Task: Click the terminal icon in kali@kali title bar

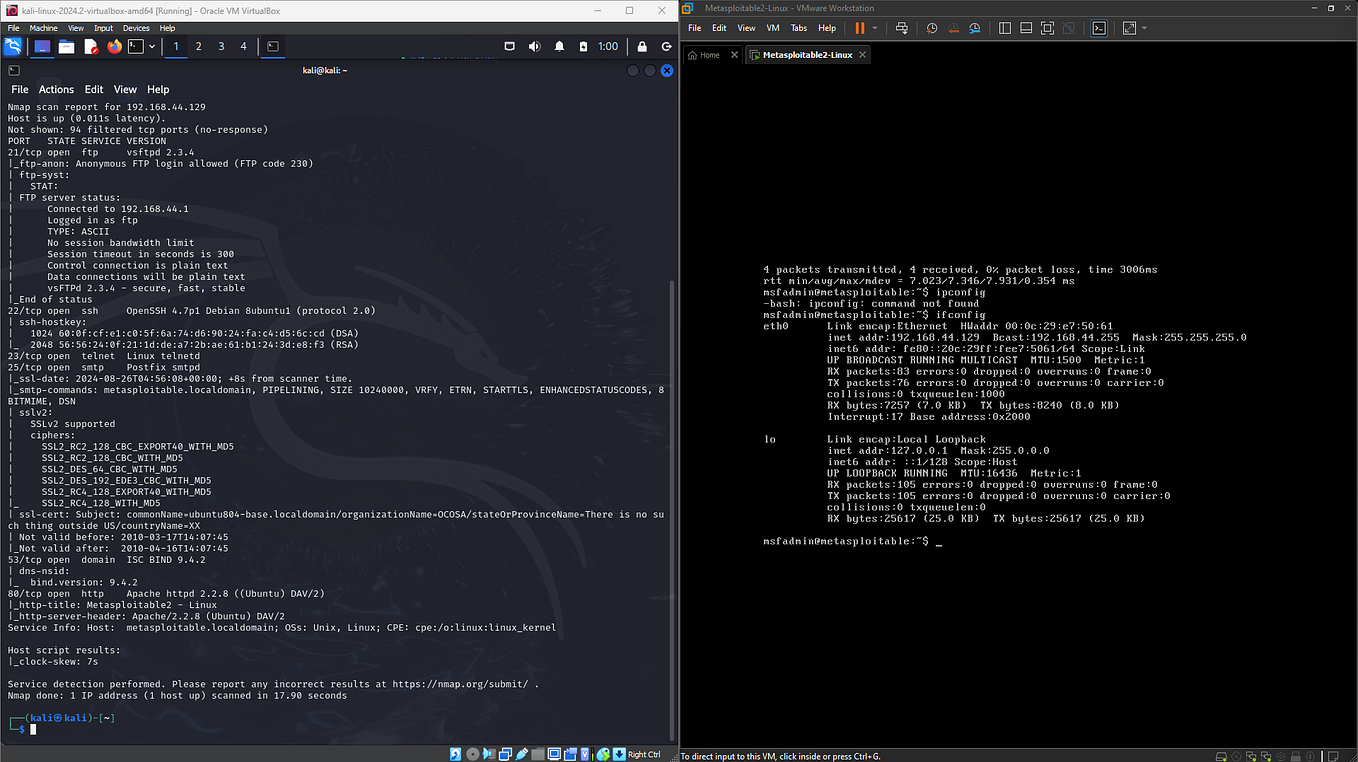Action: tap(14, 70)
